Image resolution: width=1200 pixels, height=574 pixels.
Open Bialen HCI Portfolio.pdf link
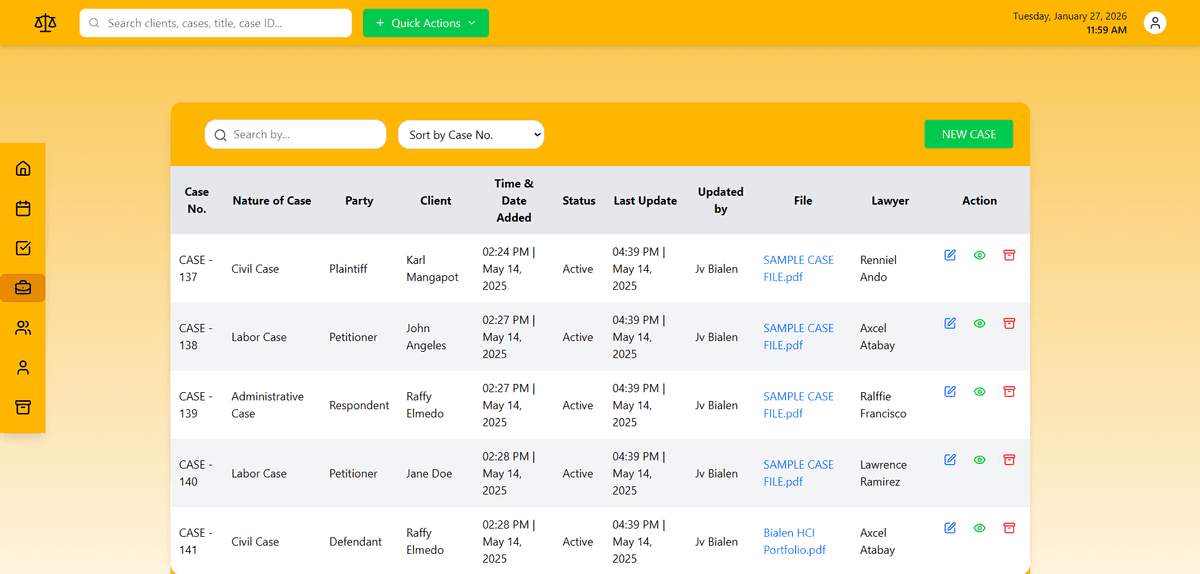click(795, 541)
